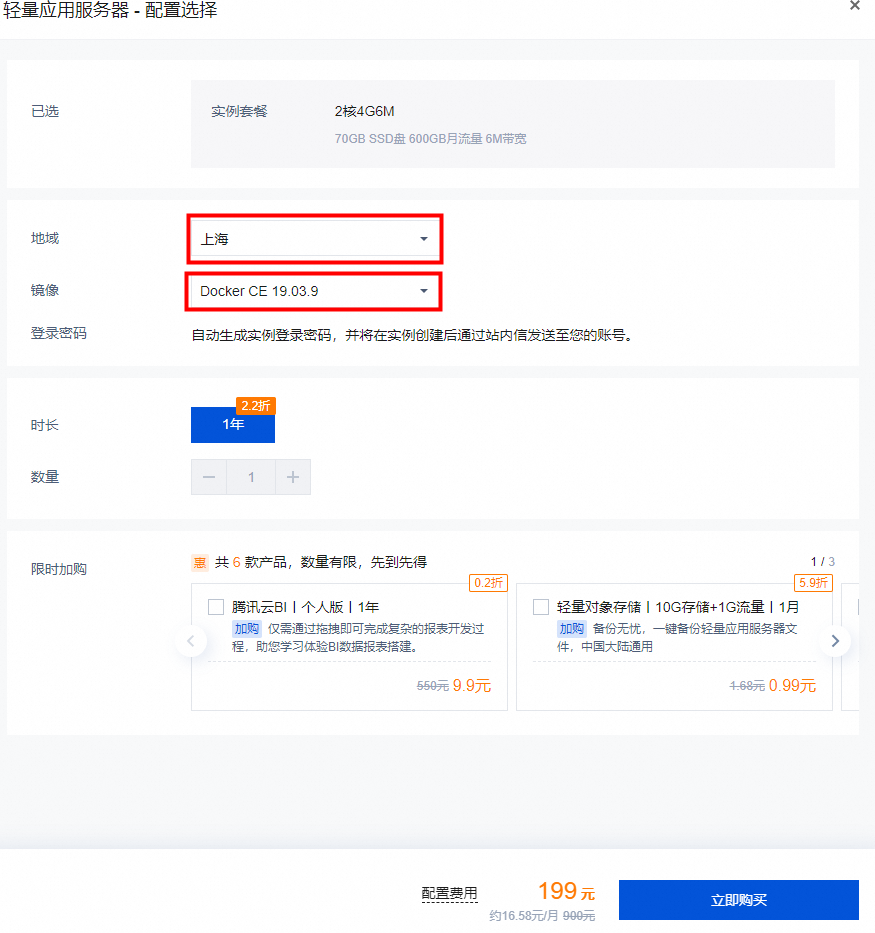Go to next add-on page arrow

(835, 641)
